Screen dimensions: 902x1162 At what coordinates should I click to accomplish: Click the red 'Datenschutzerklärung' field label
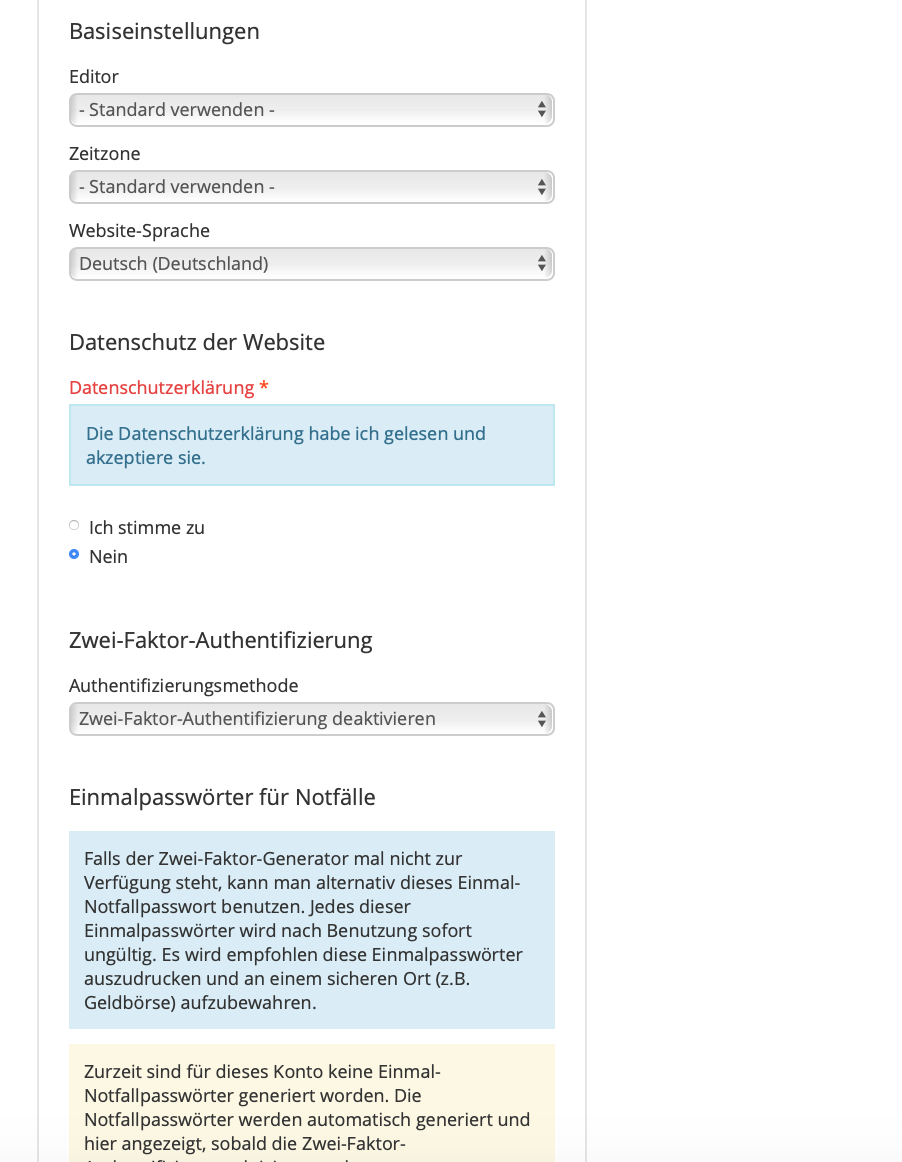(161, 387)
